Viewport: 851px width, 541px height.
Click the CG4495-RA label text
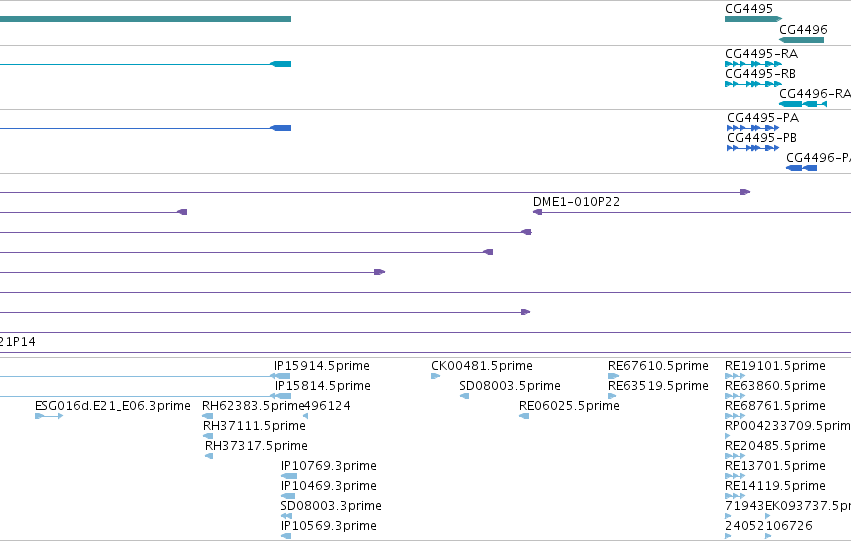click(x=761, y=54)
